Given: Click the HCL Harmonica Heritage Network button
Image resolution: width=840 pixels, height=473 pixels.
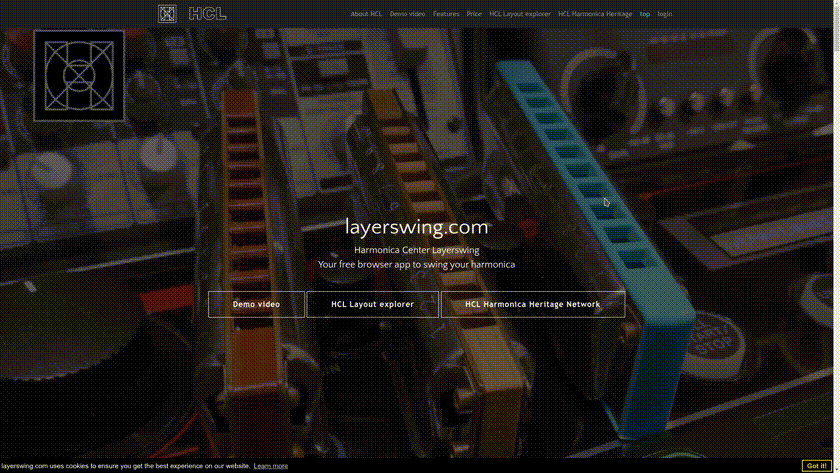Looking at the screenshot, I should click(x=532, y=304).
